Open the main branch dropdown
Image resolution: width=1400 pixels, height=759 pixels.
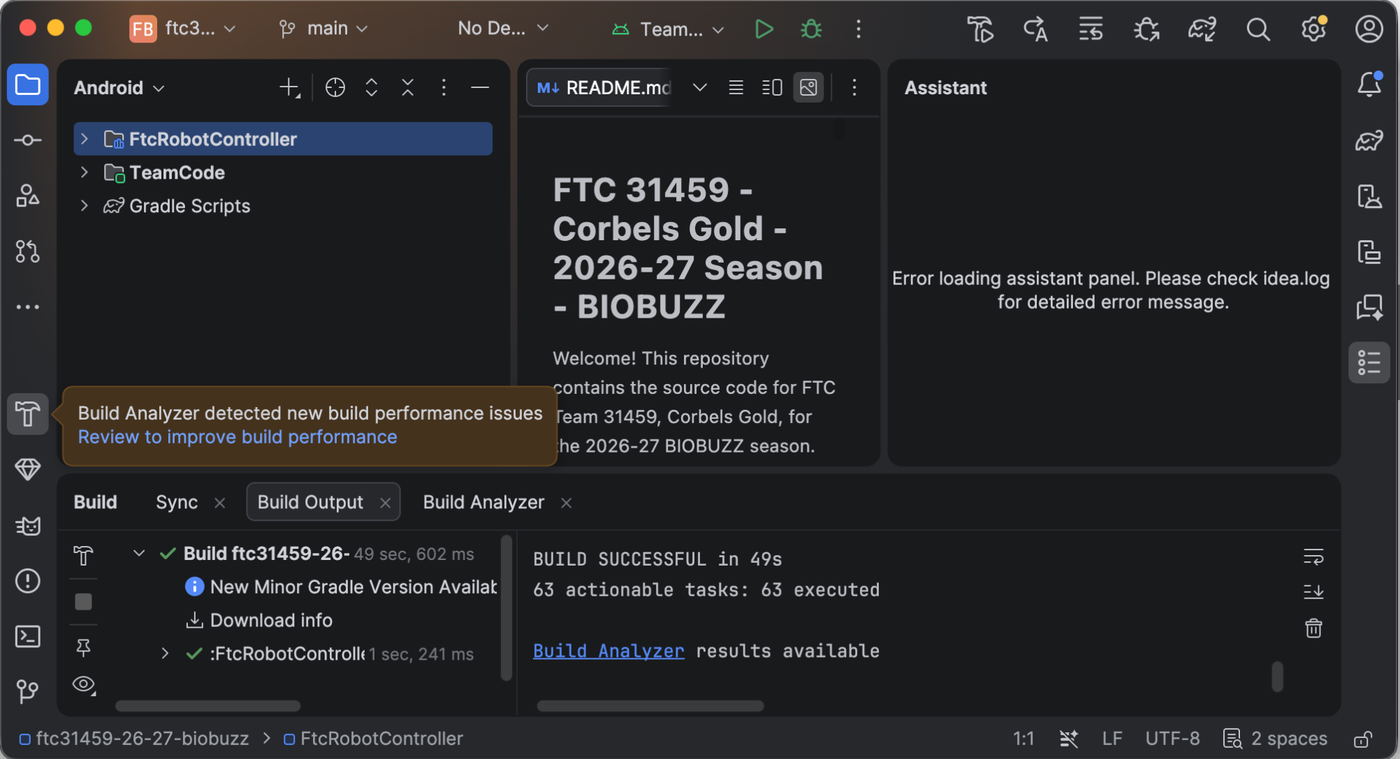[324, 29]
